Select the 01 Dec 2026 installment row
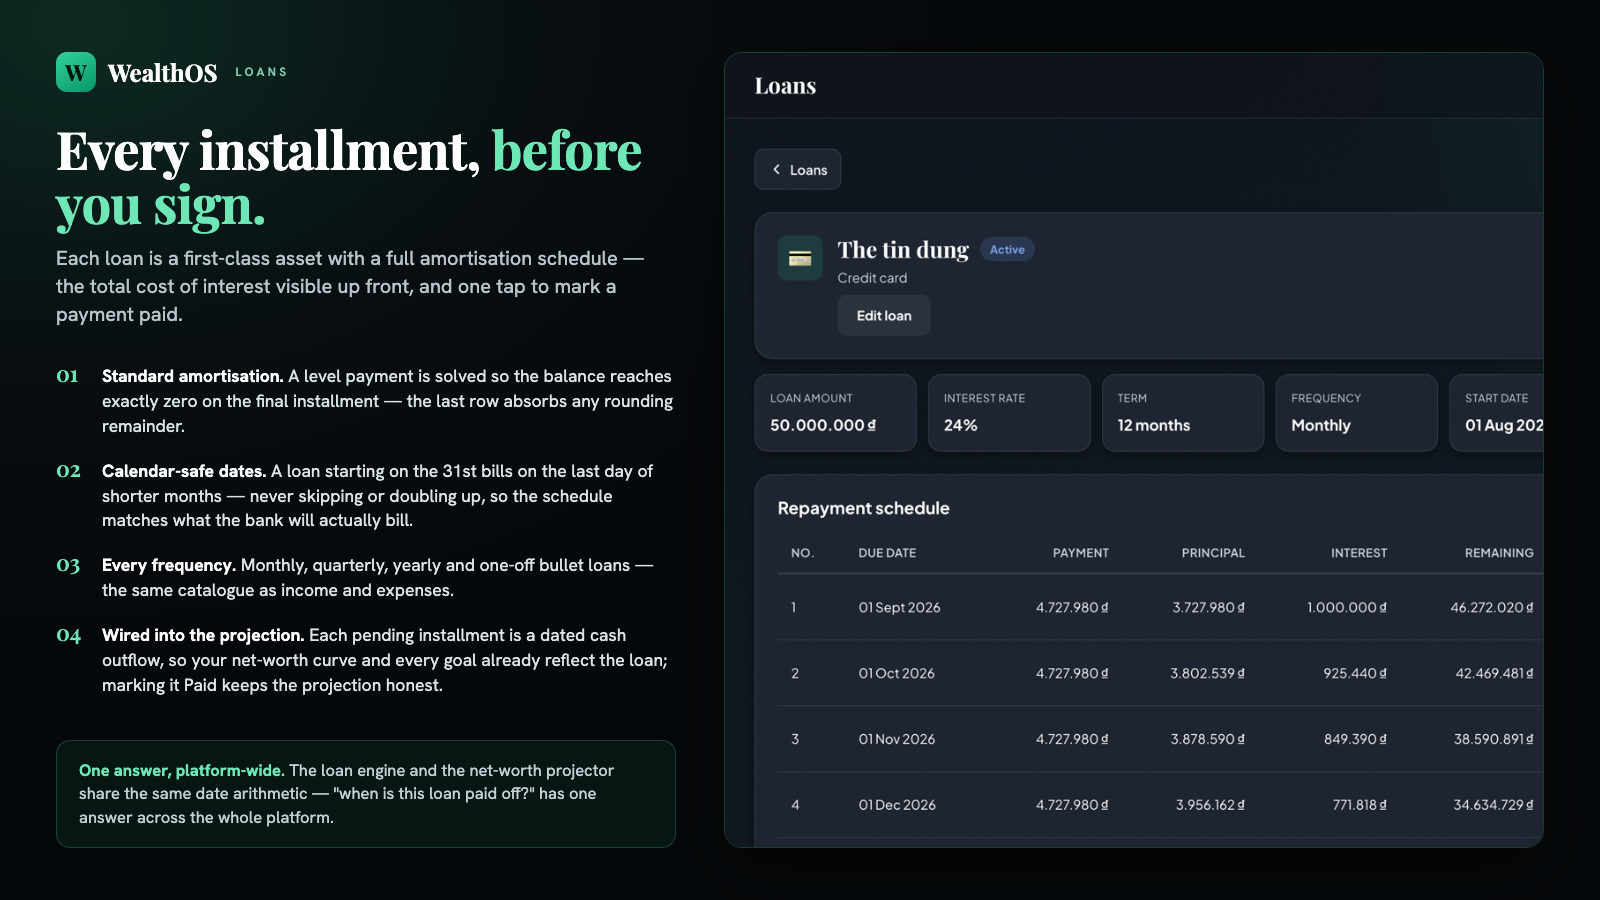 [x=1160, y=805]
